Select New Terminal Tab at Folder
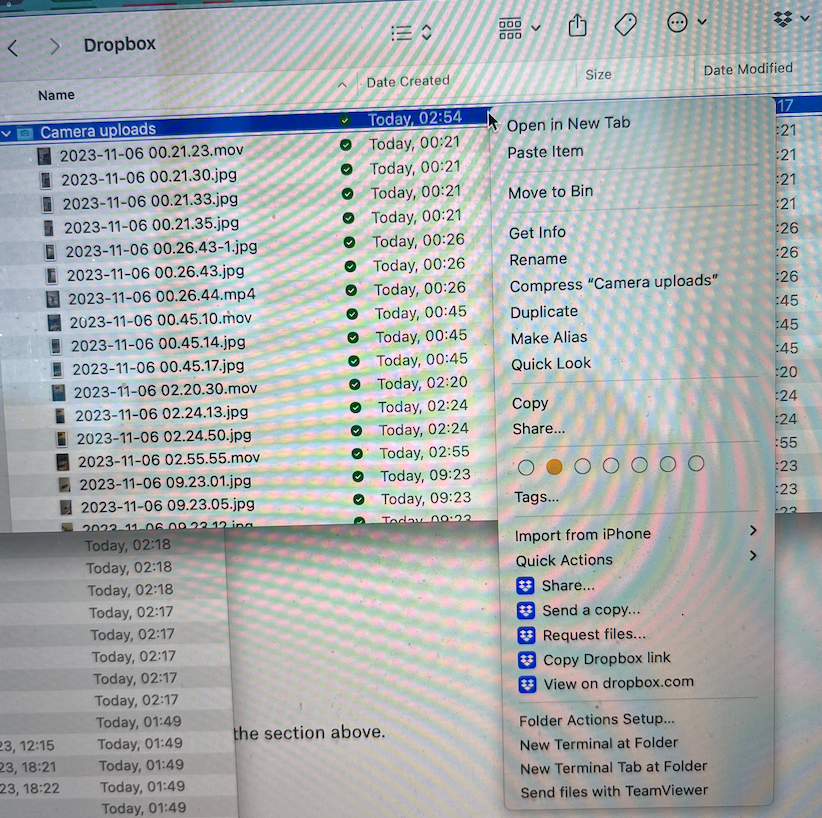The image size is (822, 818). (613, 768)
